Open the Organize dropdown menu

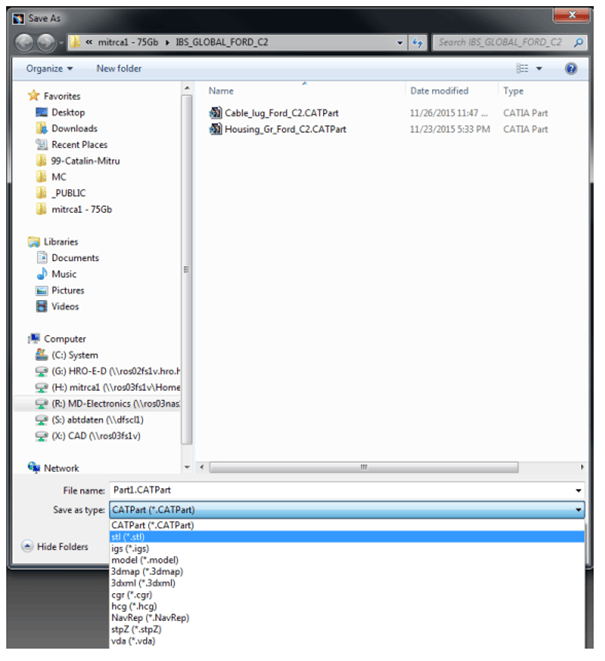[x=49, y=68]
